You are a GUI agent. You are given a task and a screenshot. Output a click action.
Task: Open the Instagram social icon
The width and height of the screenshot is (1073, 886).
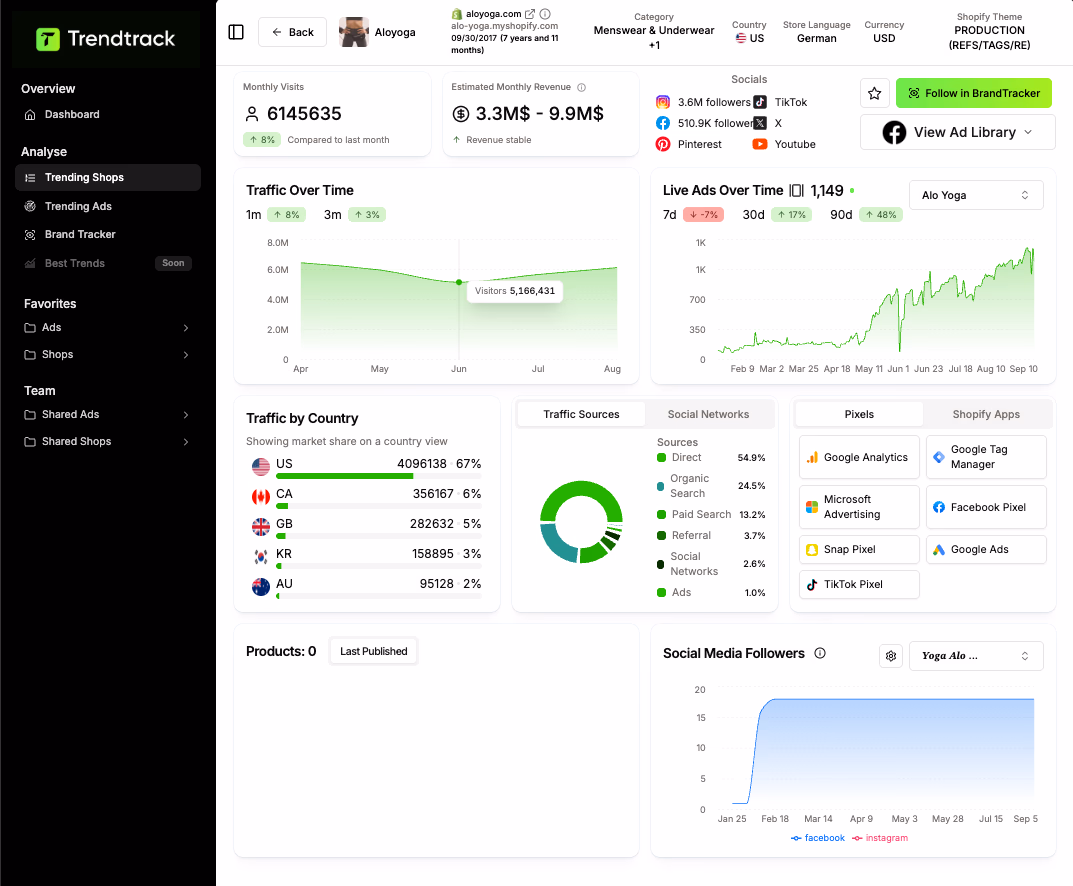[x=663, y=102]
